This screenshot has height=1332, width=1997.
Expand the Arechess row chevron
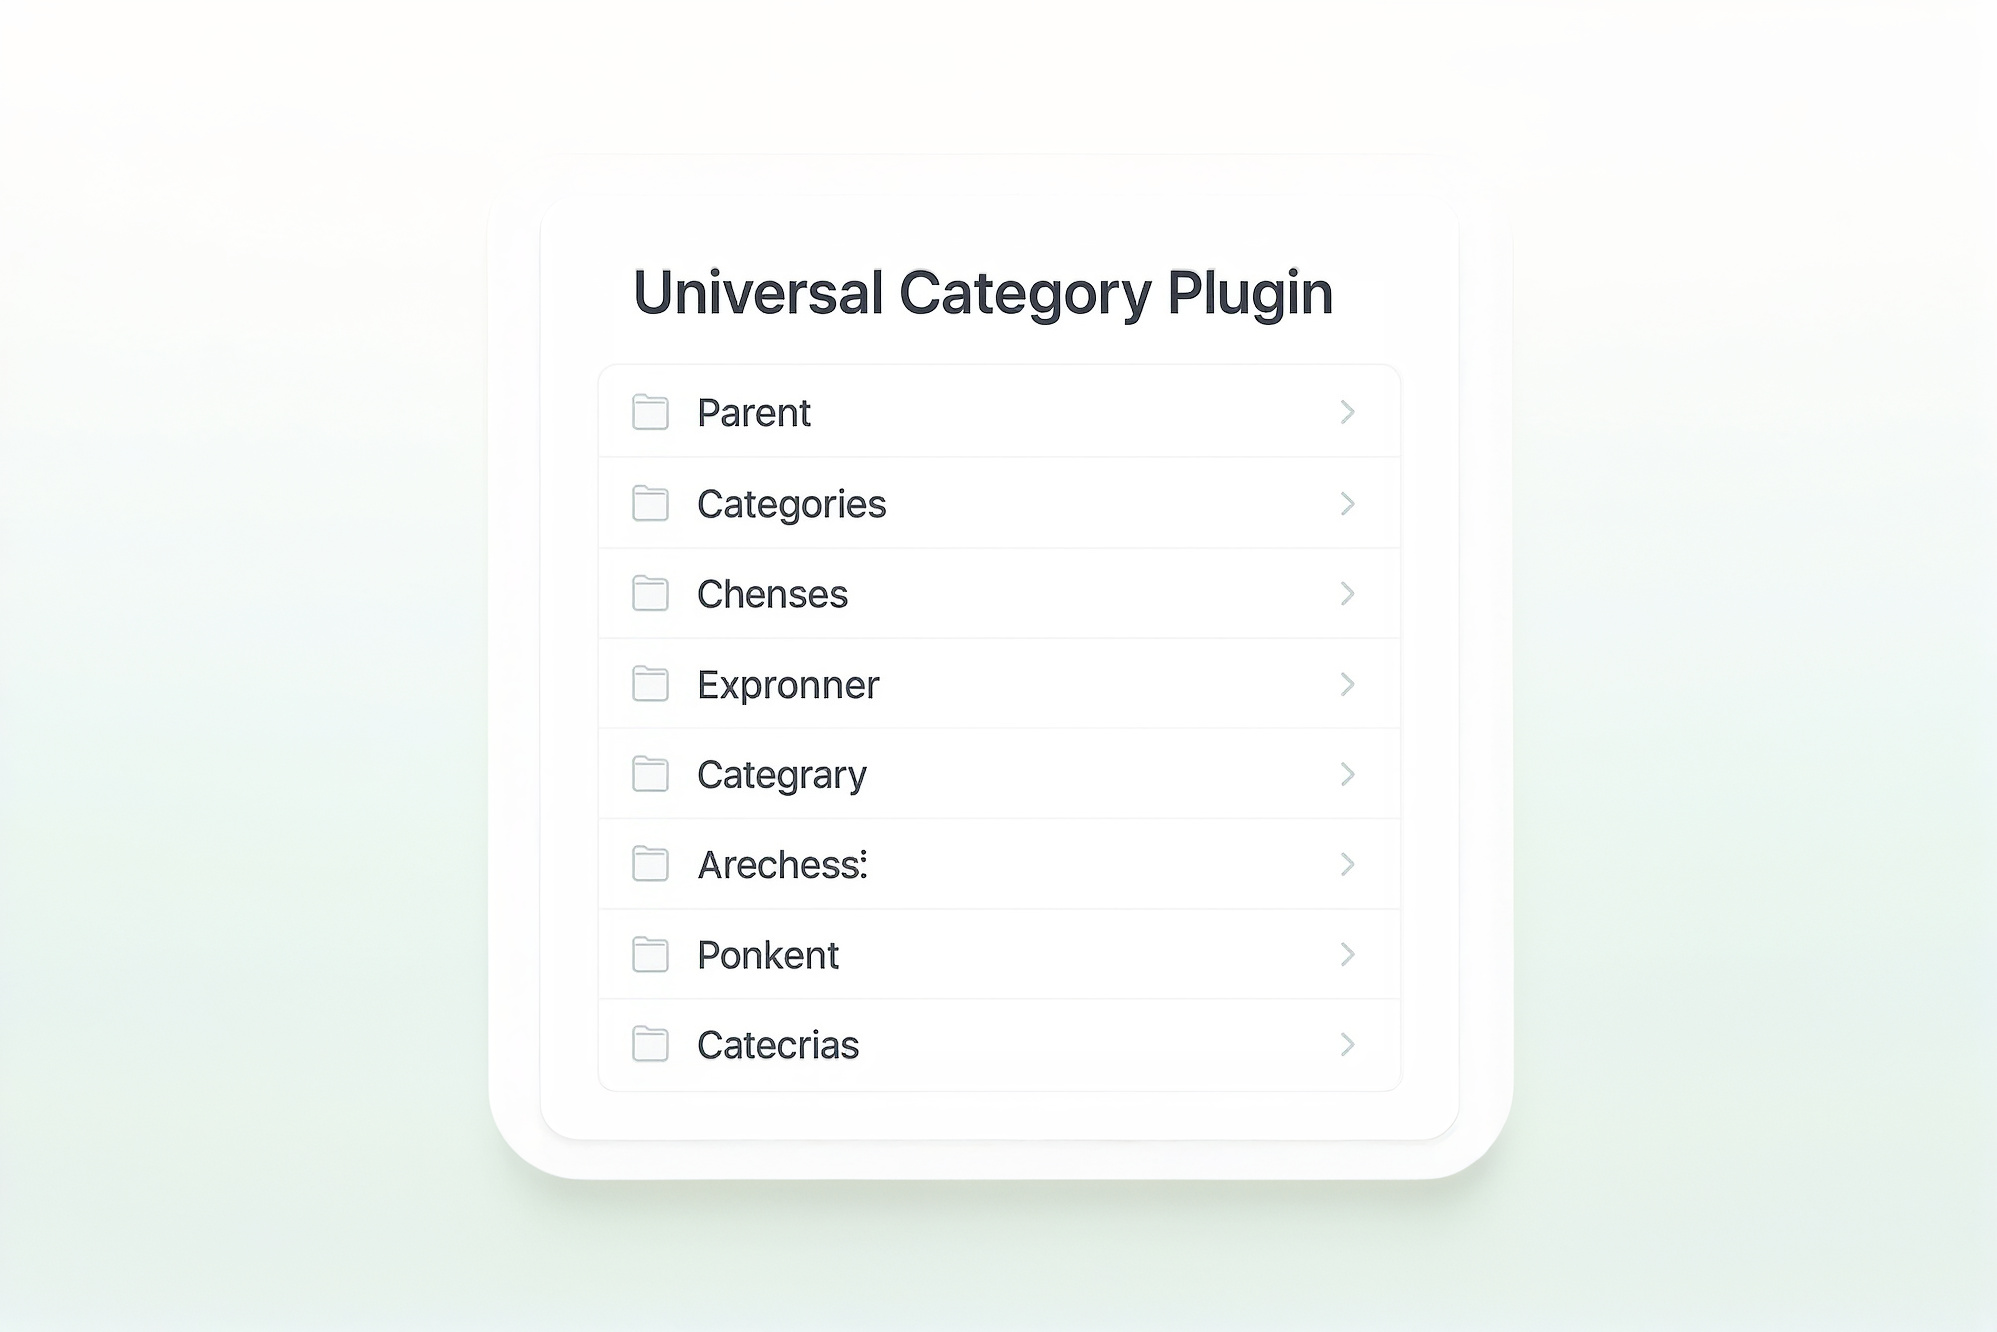point(1347,864)
